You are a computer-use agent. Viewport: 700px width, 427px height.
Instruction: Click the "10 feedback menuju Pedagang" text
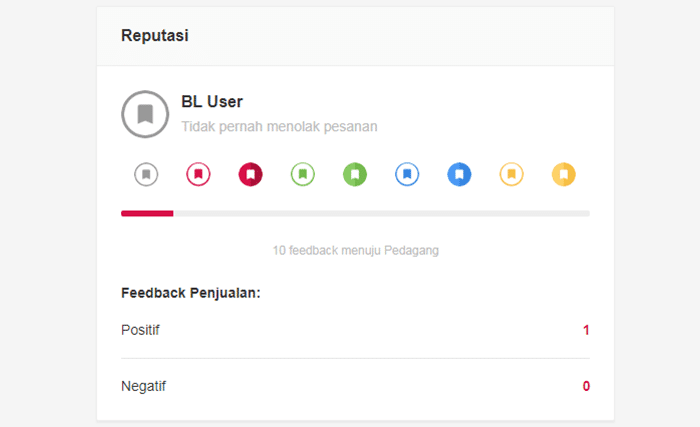coord(355,250)
